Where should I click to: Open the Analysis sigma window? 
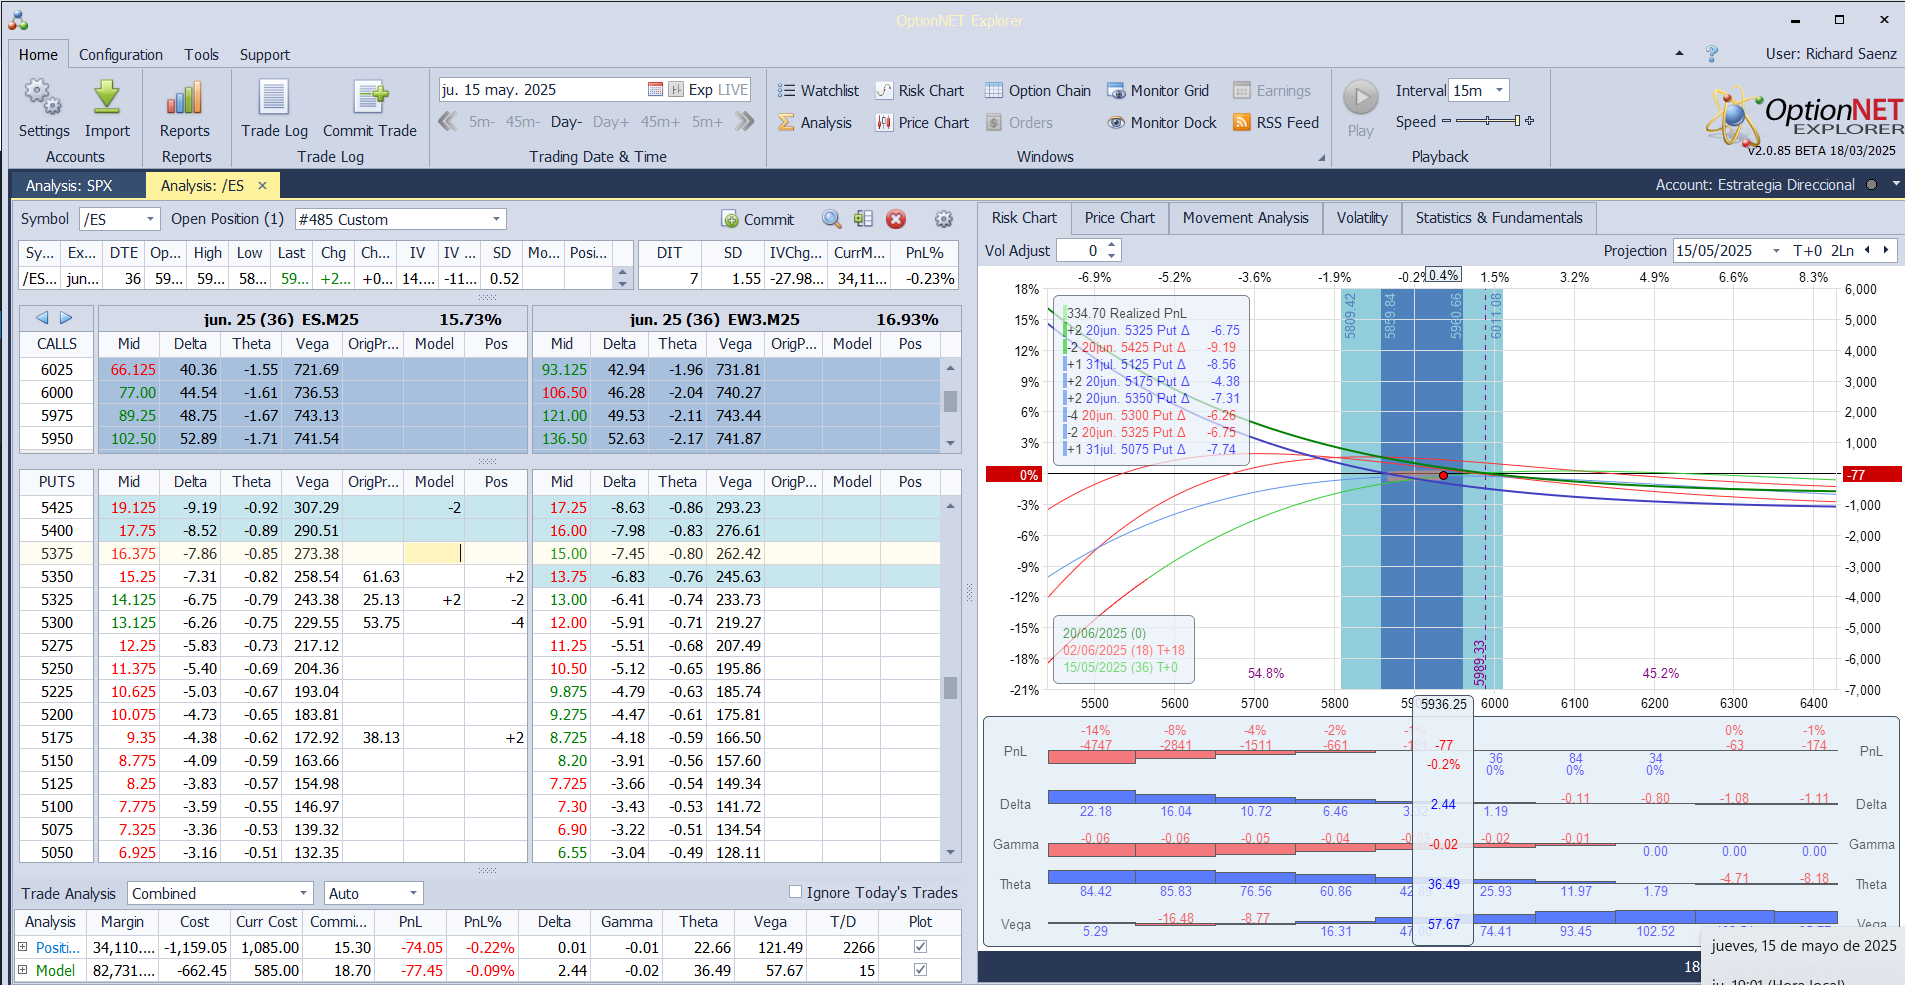815,123
